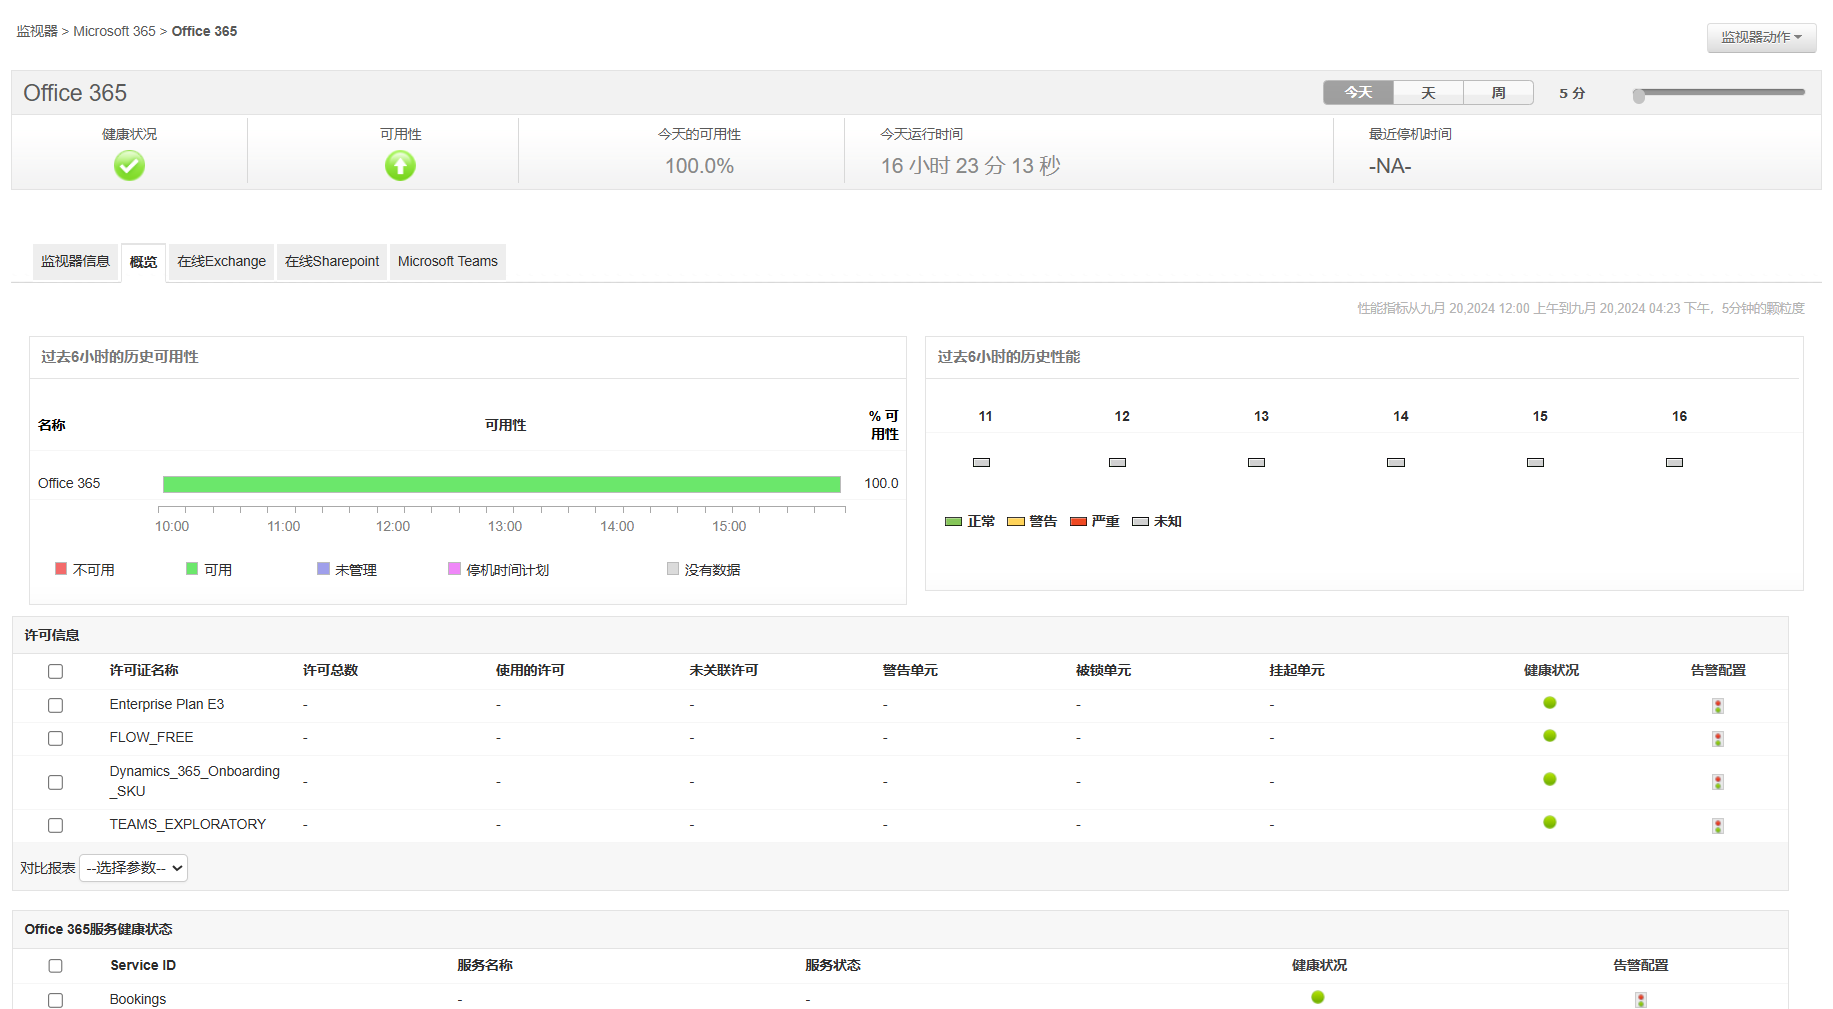The height and width of the screenshot is (1009, 1833).
Task: Open the 在线Sharepoint tab
Action: click(x=332, y=261)
